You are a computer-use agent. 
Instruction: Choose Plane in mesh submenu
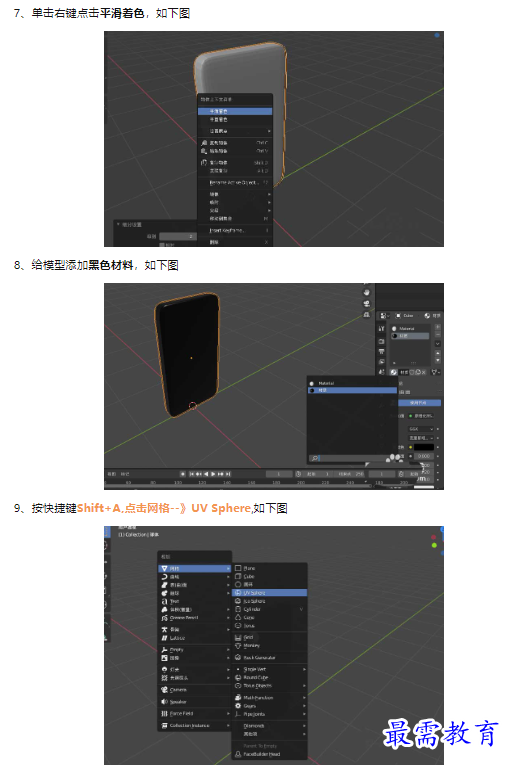pos(270,568)
